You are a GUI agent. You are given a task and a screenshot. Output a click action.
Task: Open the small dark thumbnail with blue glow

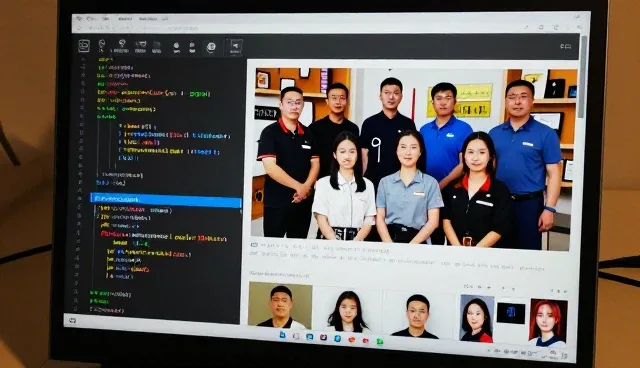(511, 313)
